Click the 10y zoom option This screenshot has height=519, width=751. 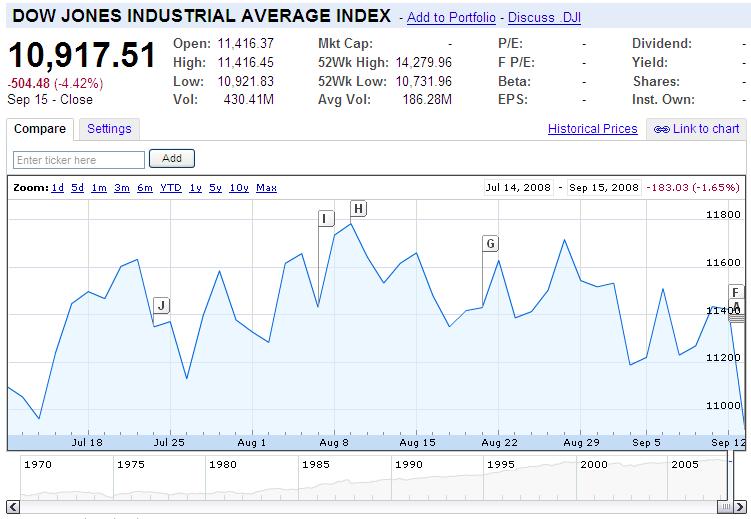coord(239,188)
